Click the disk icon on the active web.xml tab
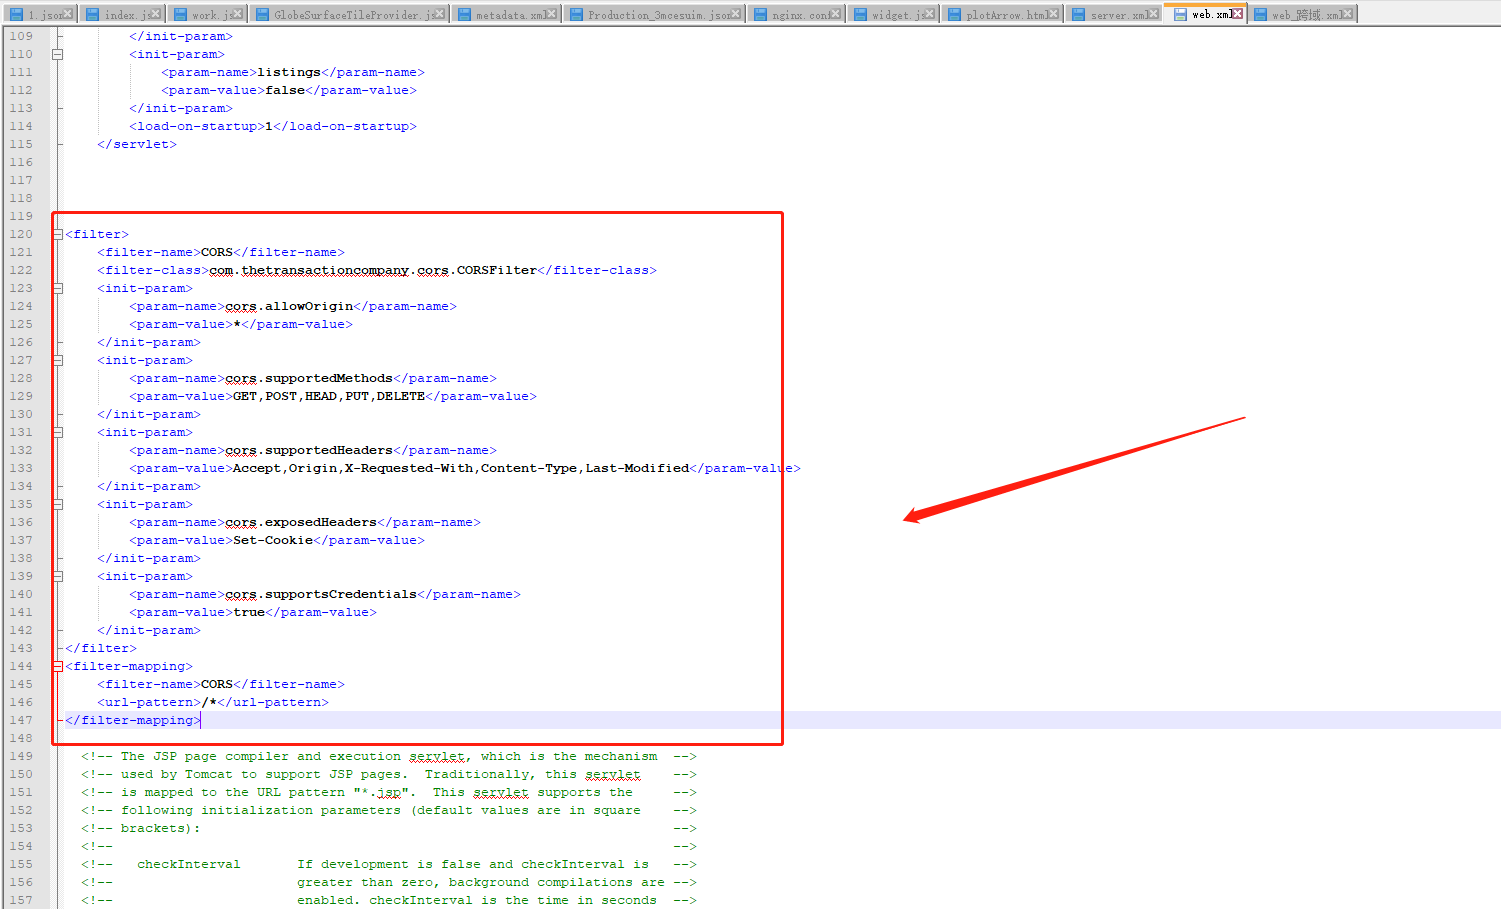The image size is (1501, 909). click(x=1179, y=13)
